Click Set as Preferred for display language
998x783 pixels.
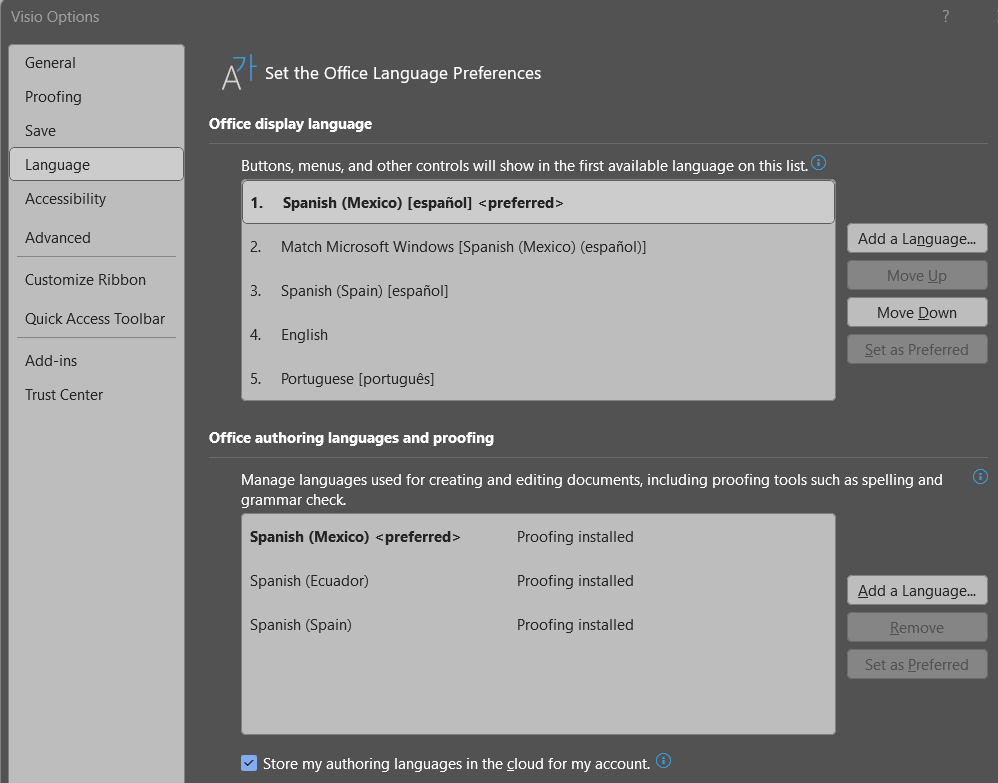pyautogui.click(x=917, y=349)
